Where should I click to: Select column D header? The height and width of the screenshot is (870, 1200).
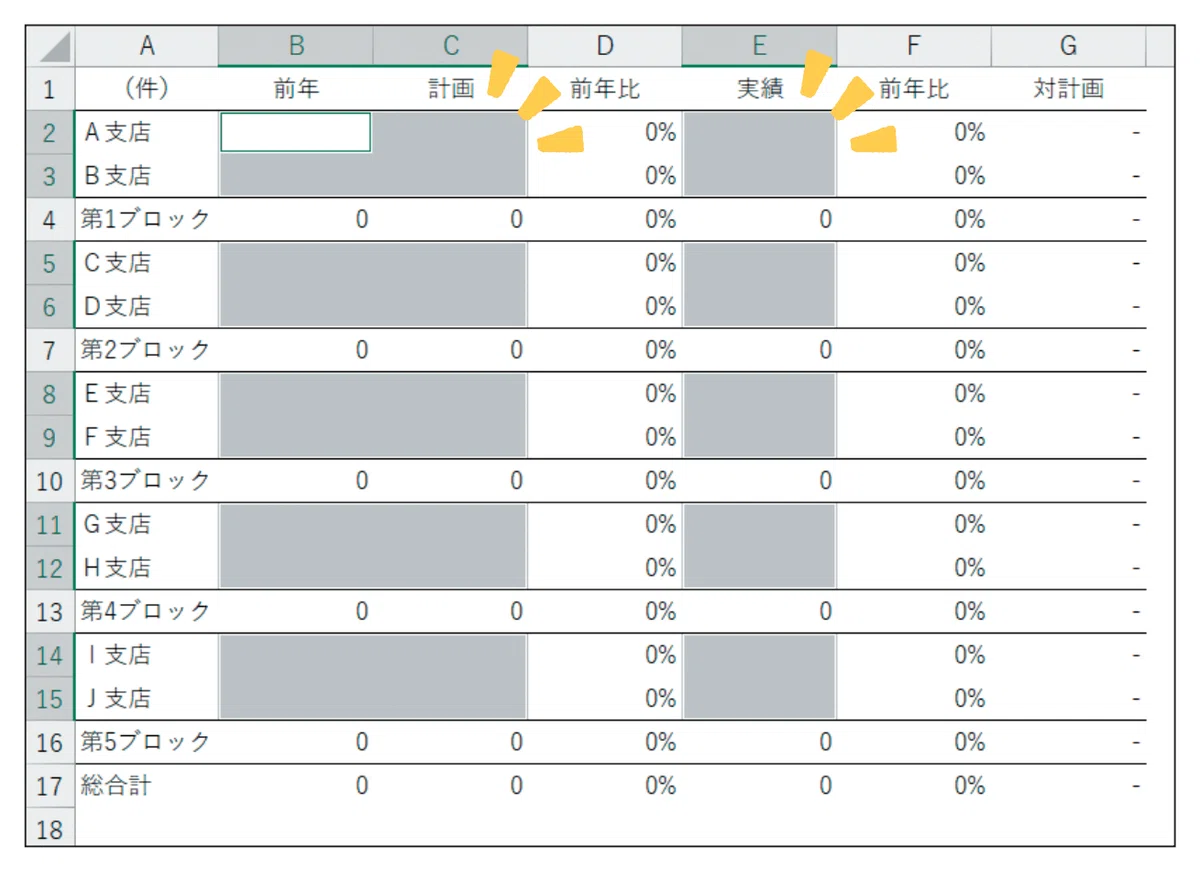pyautogui.click(x=605, y=46)
